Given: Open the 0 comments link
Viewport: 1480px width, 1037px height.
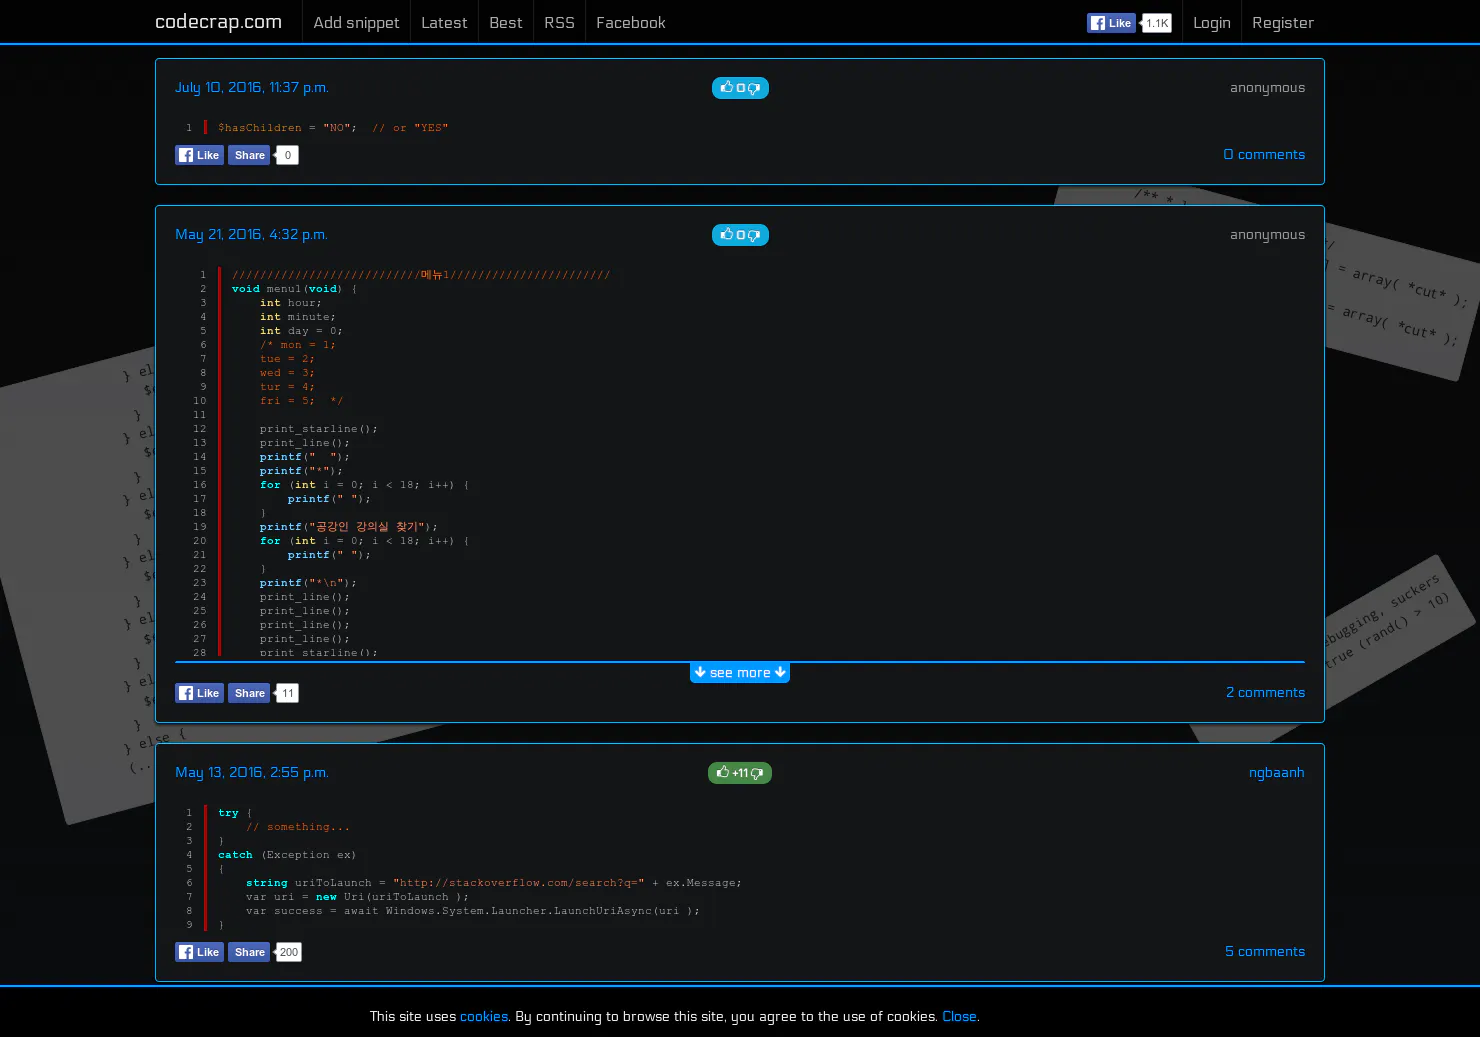Looking at the screenshot, I should (1264, 154).
